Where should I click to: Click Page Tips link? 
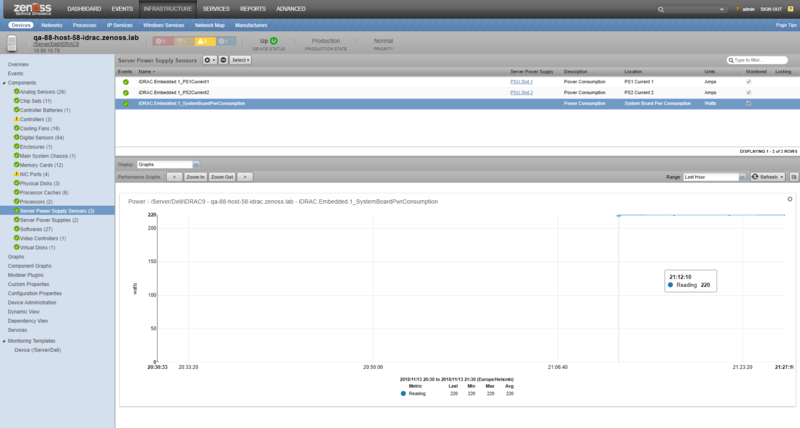[x=786, y=25]
